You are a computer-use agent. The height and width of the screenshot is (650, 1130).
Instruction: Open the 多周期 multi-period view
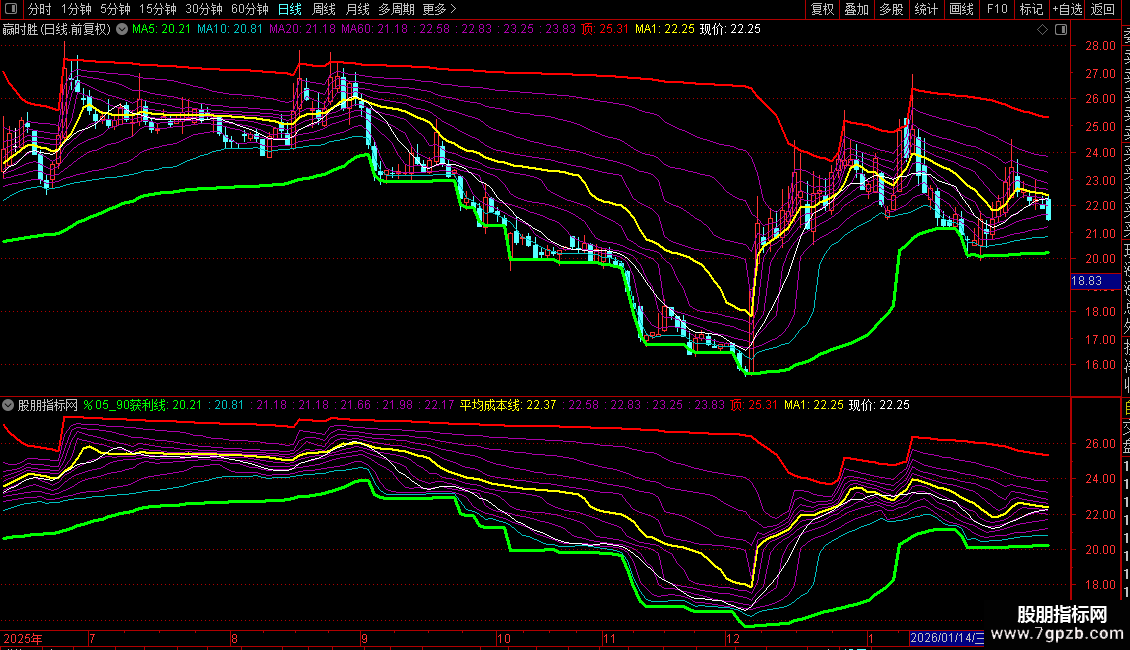pyautogui.click(x=396, y=9)
